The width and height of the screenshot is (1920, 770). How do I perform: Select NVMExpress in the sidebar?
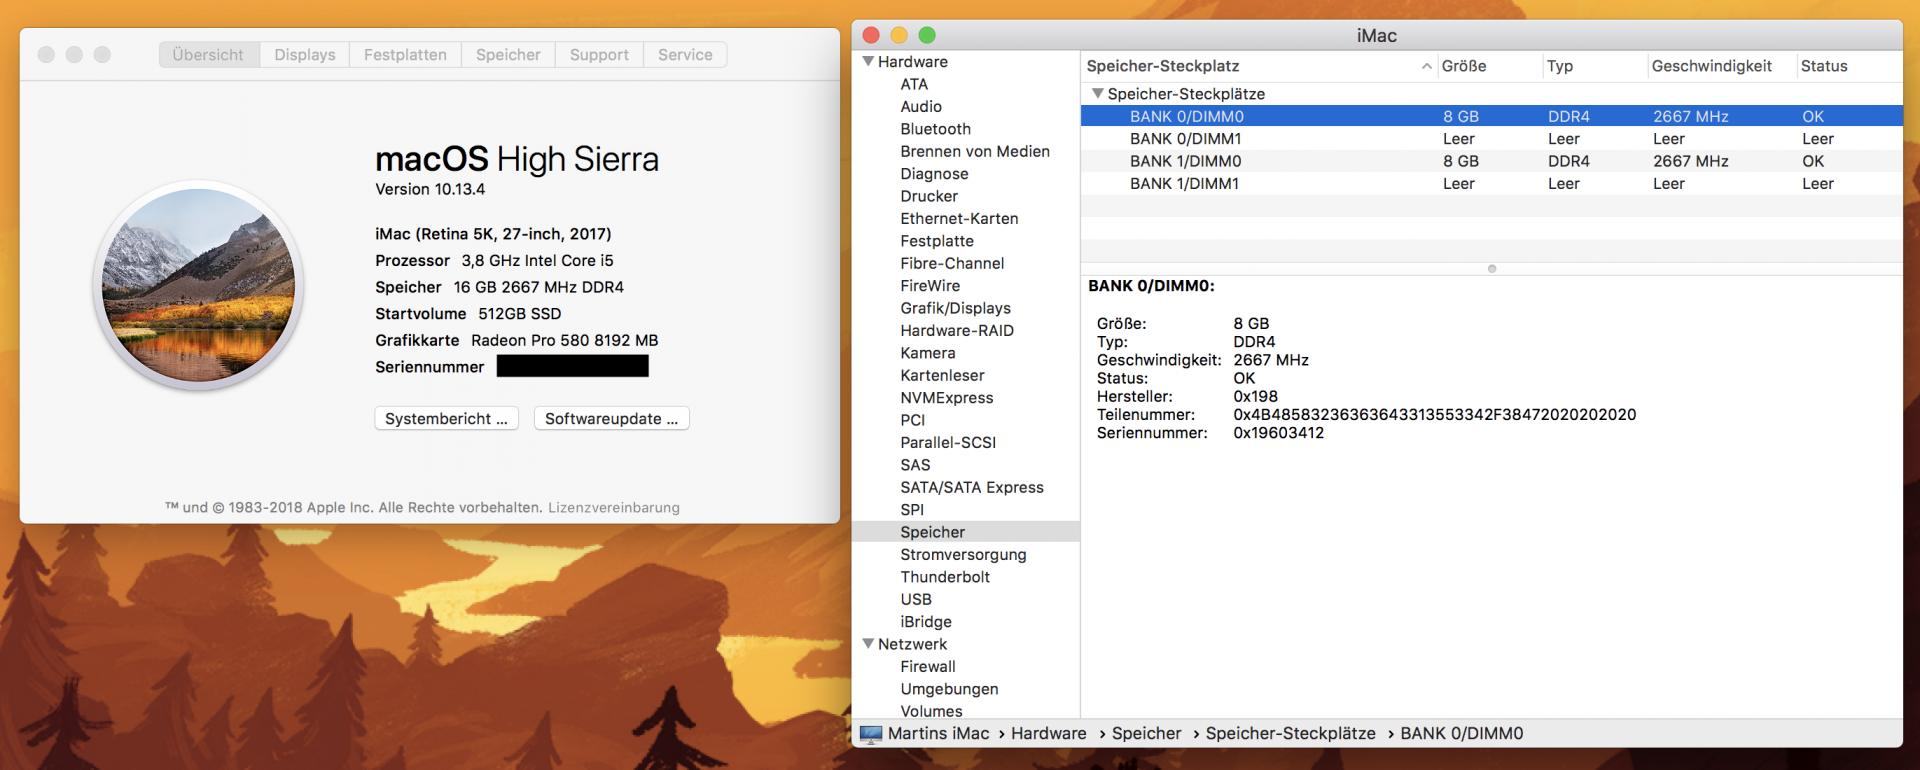pos(947,398)
